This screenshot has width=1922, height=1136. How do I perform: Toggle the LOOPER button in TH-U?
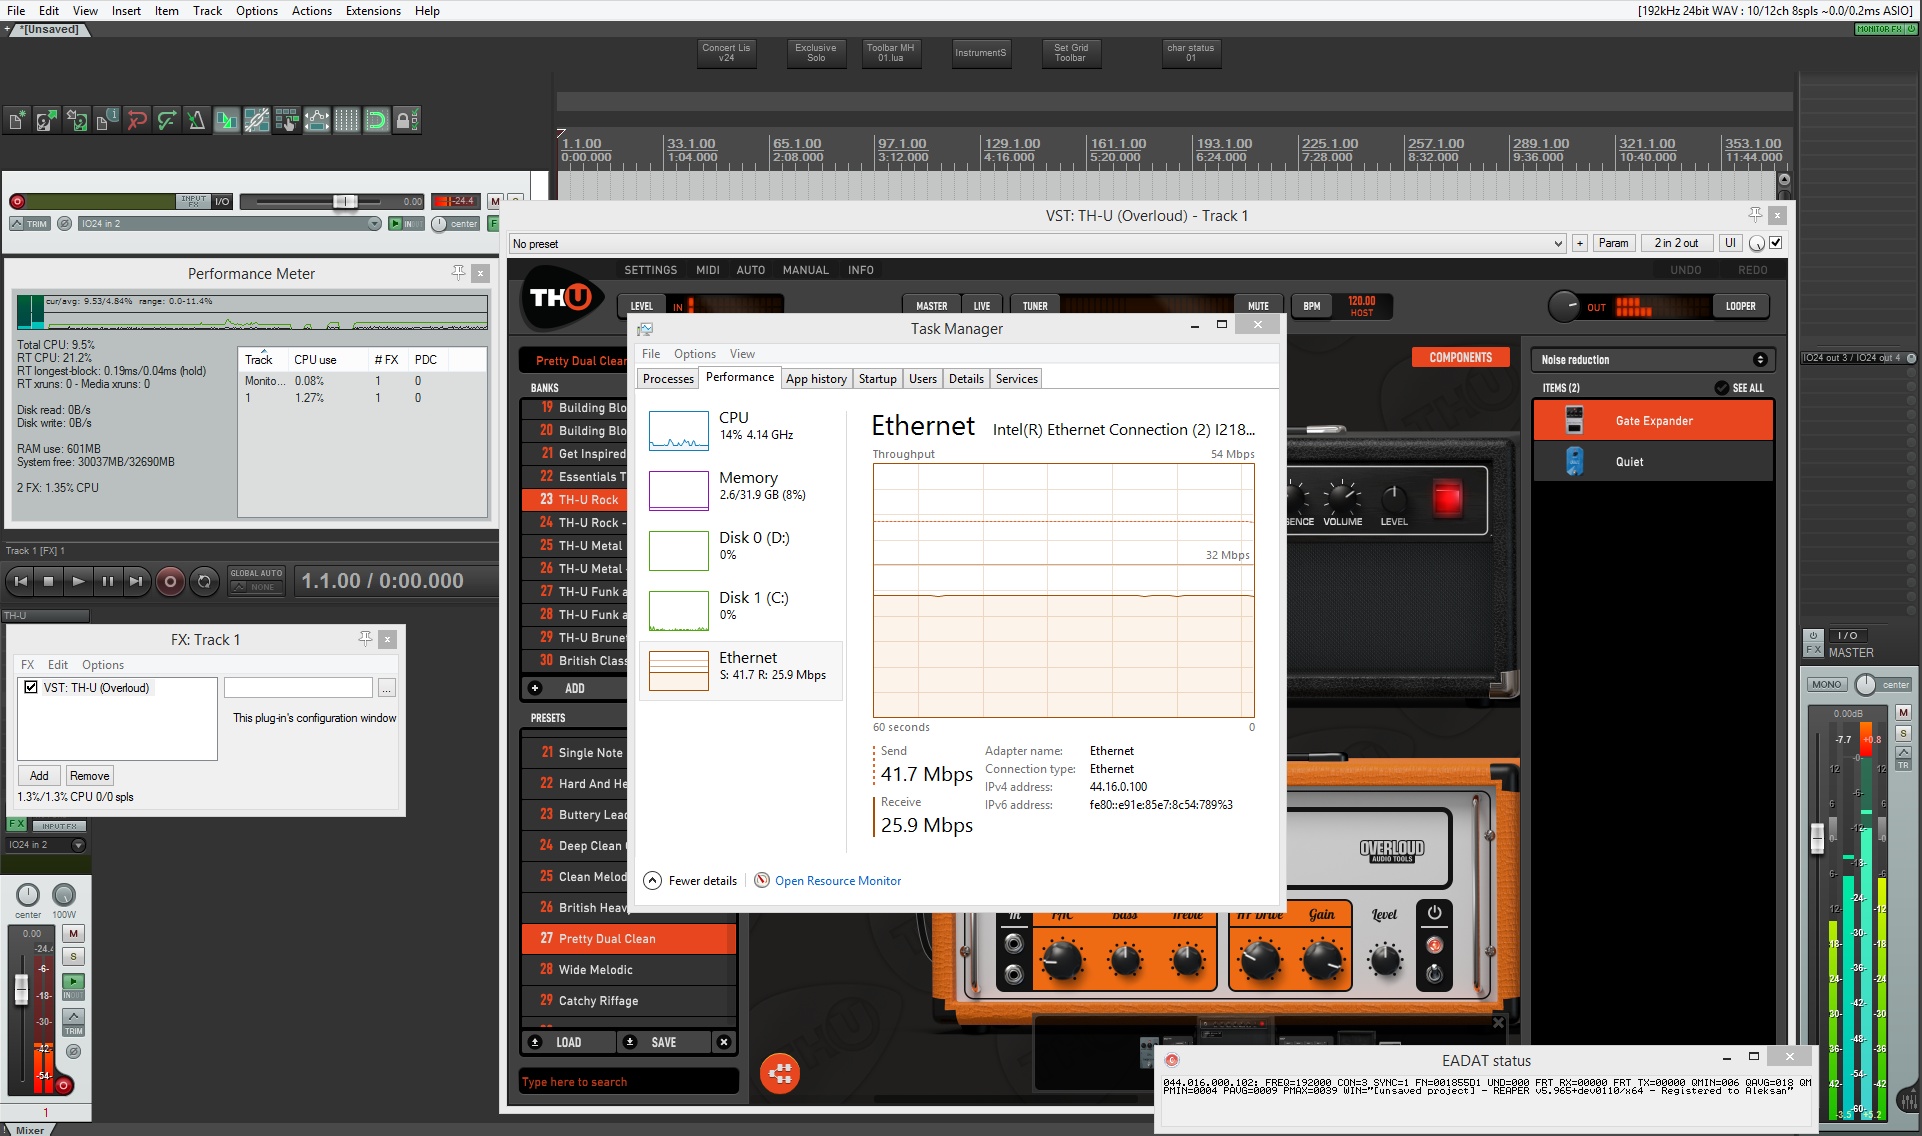click(1740, 306)
